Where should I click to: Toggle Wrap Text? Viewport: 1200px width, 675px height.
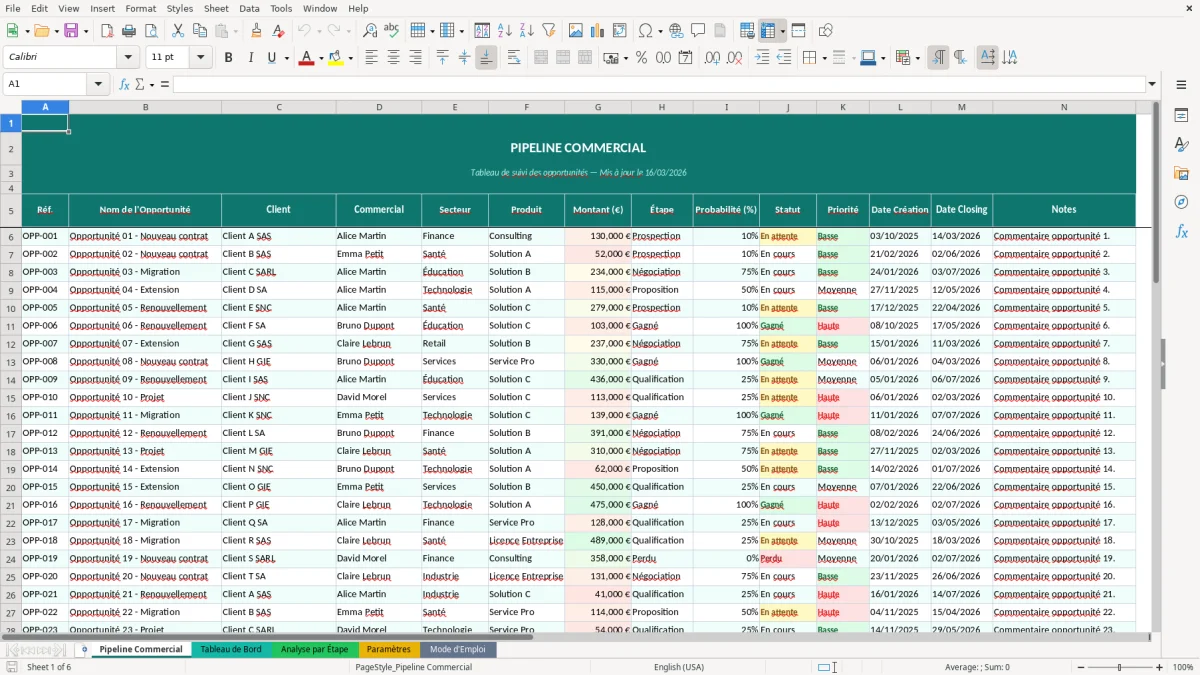coord(513,58)
